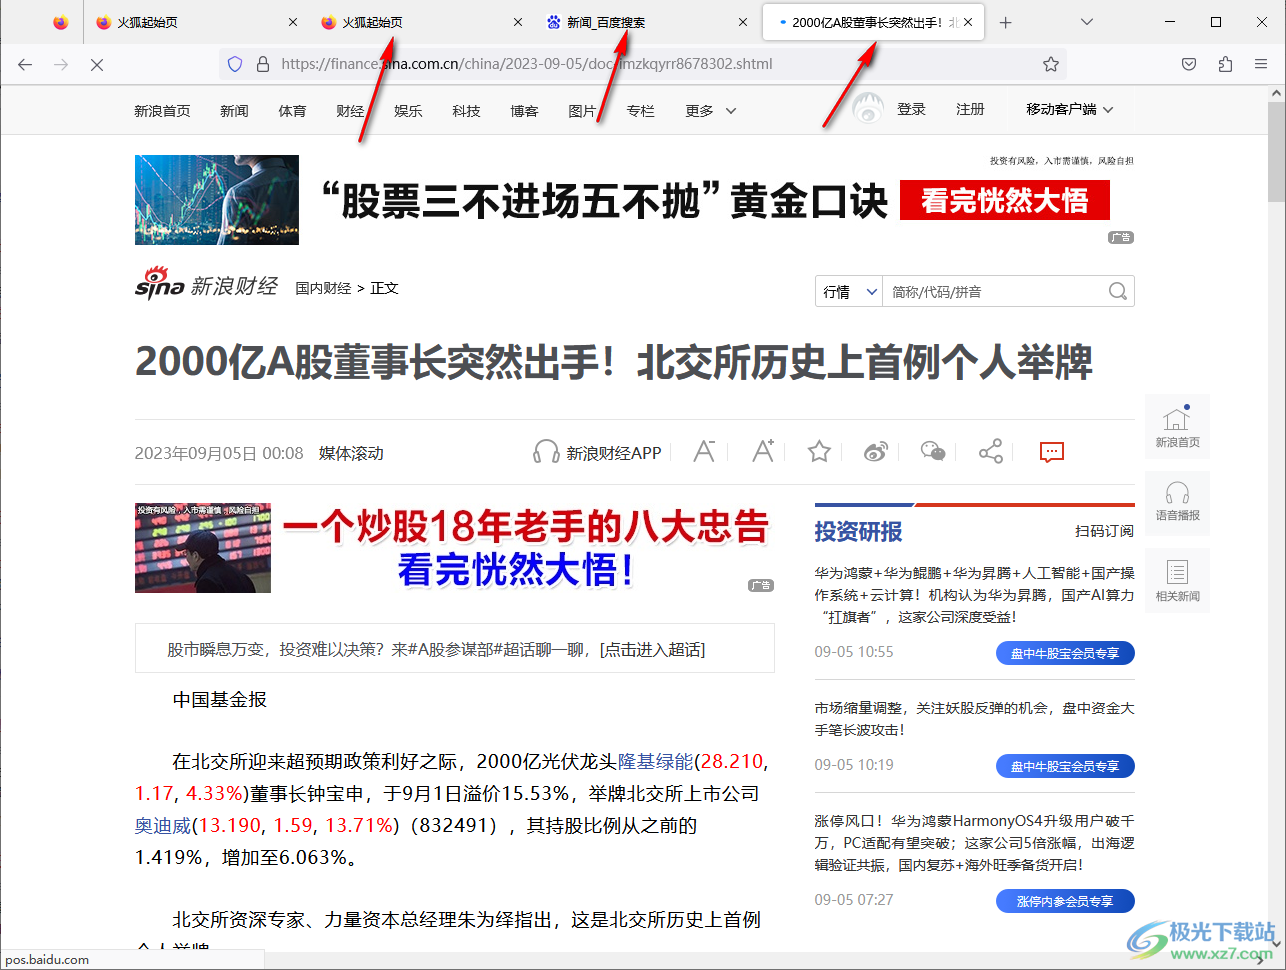This screenshot has height=970, width=1286.
Task: Share article to Weibo
Action: 876,452
